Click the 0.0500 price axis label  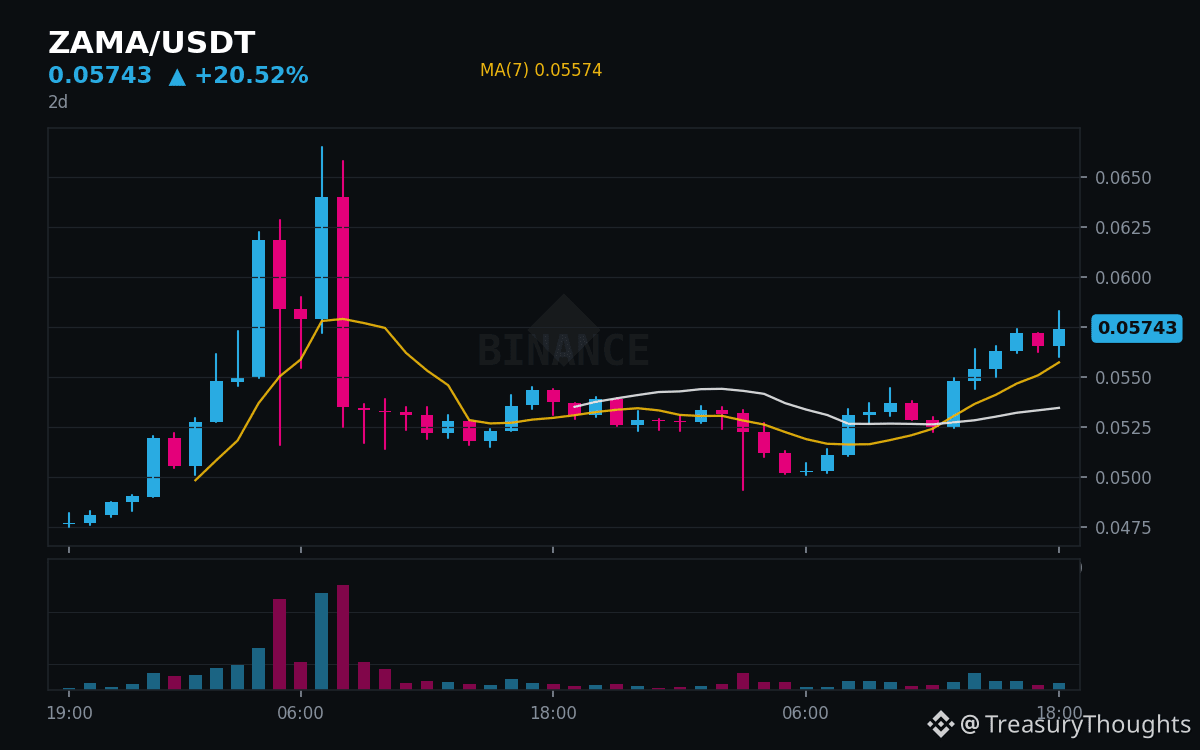pyautogui.click(x=1123, y=478)
